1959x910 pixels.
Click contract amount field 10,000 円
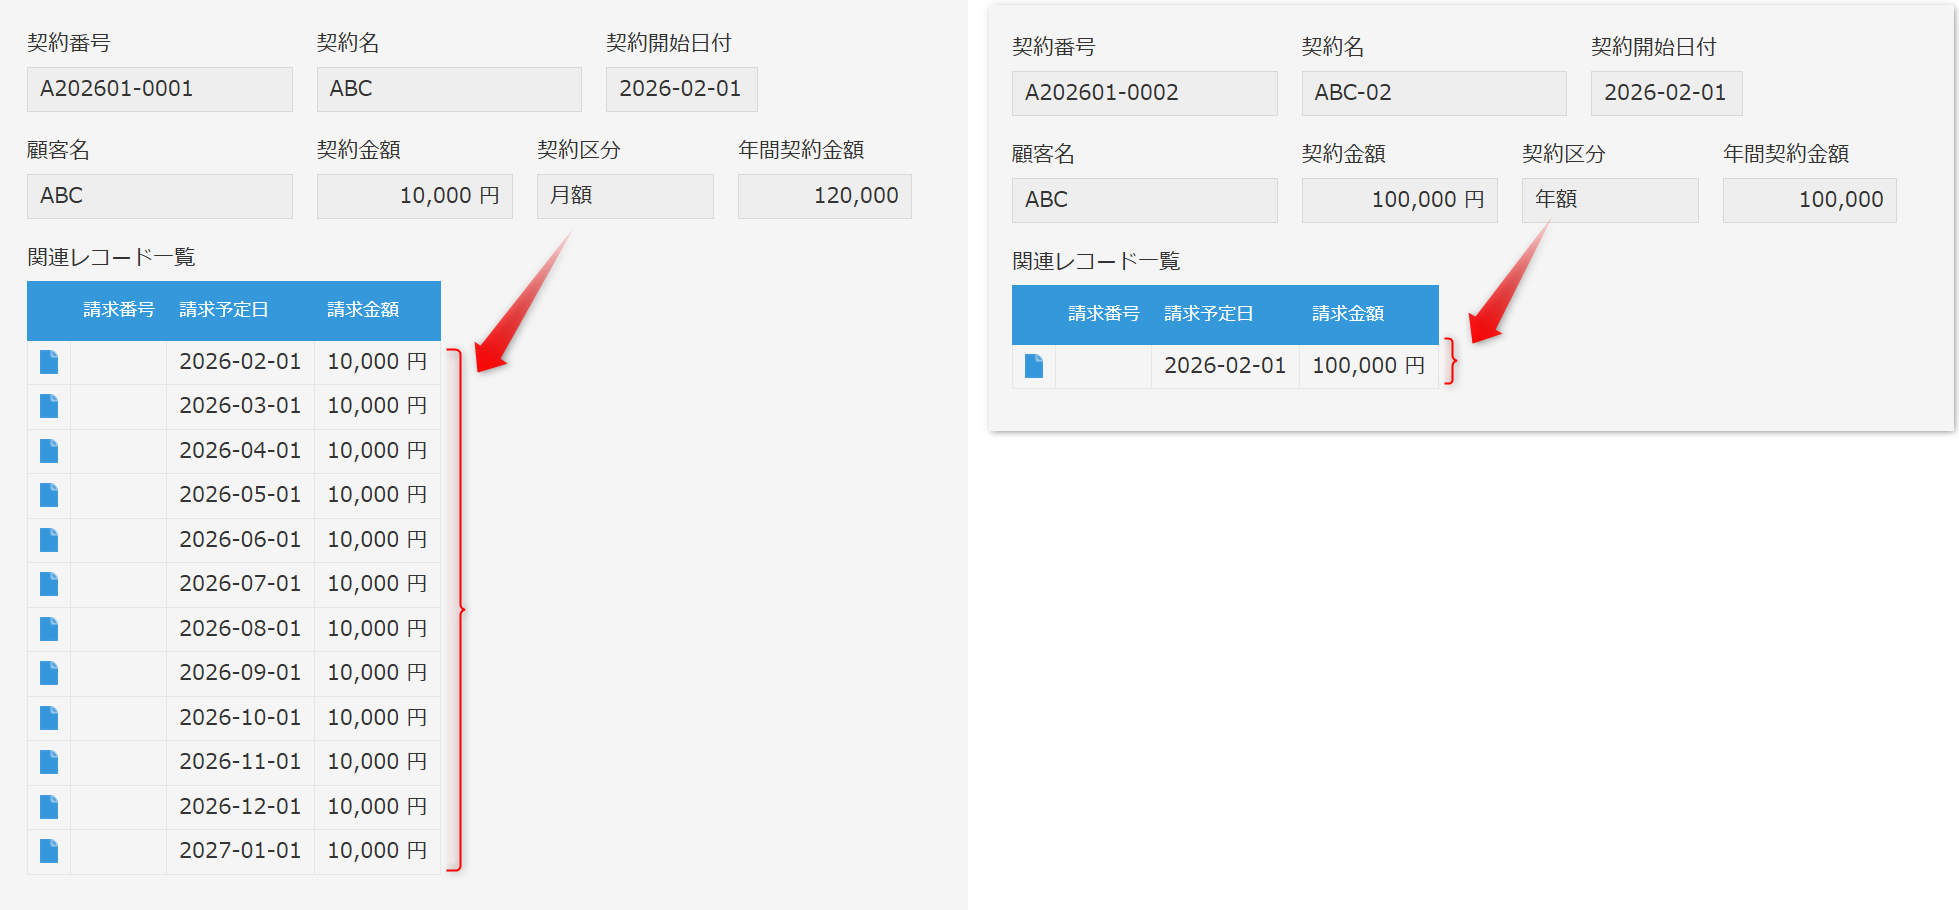coord(415,196)
